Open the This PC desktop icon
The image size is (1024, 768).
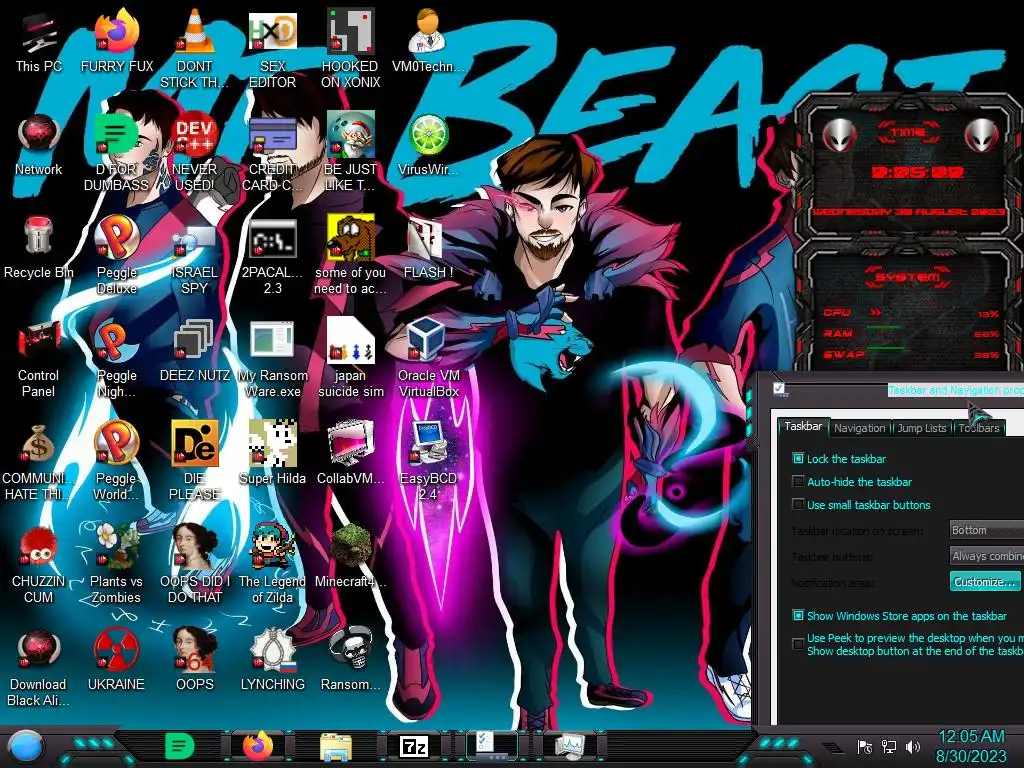[38, 43]
